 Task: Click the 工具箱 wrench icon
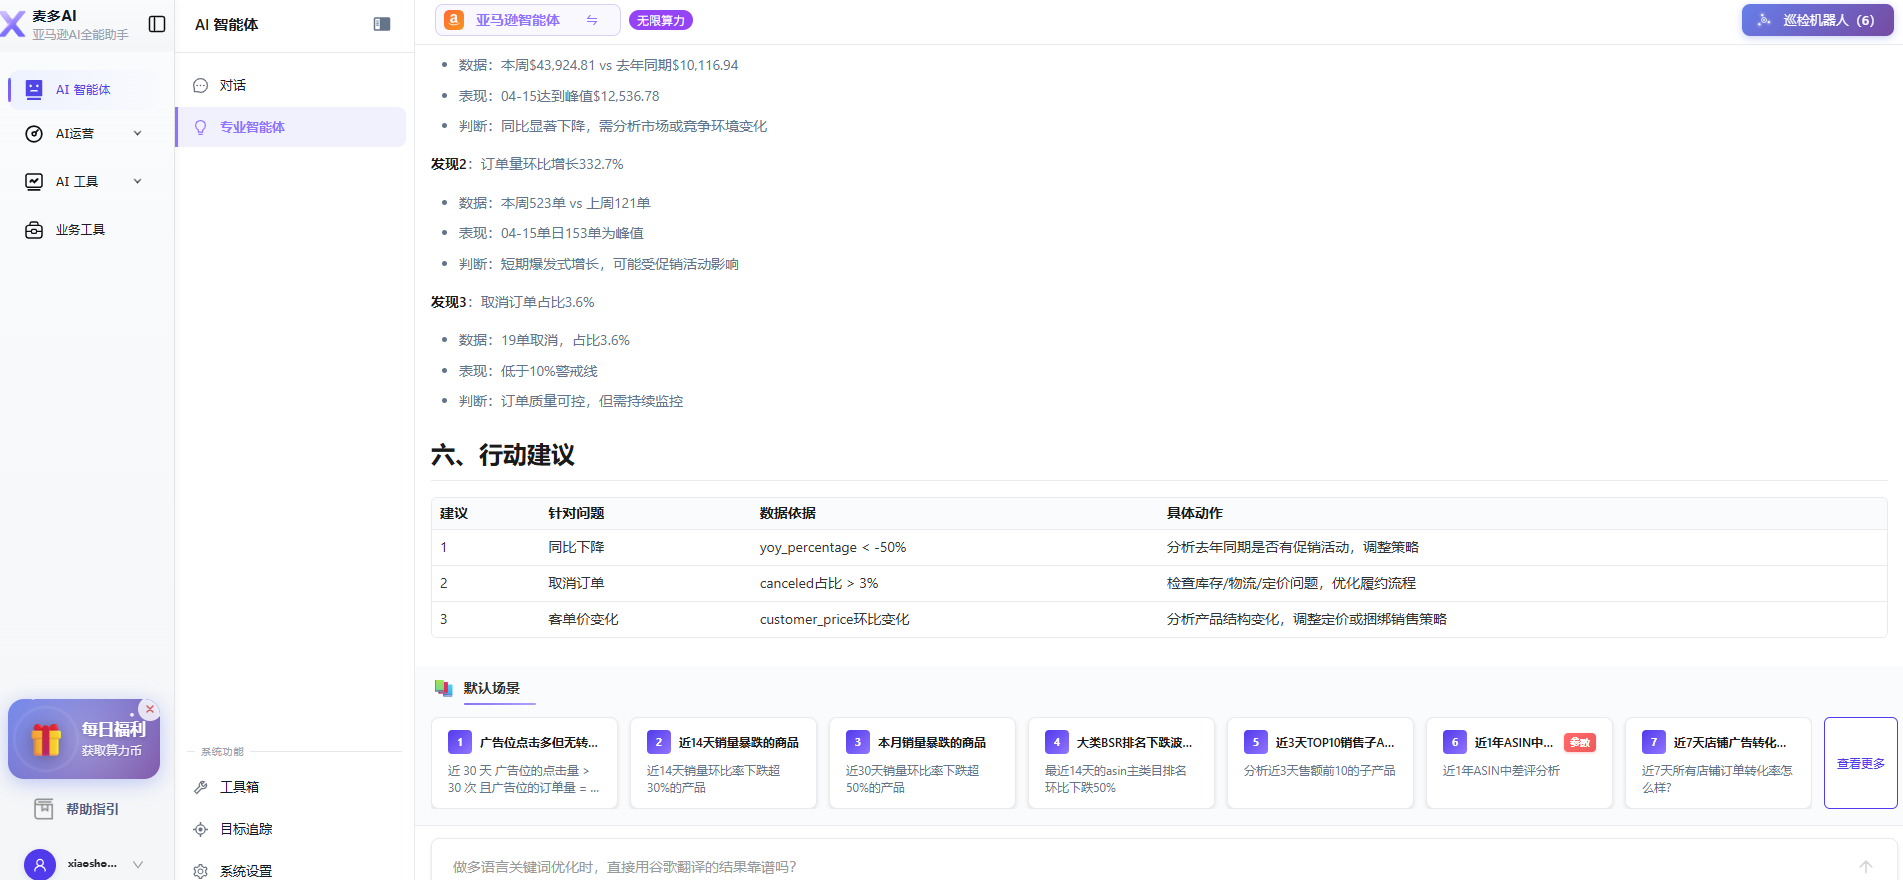coord(200,787)
